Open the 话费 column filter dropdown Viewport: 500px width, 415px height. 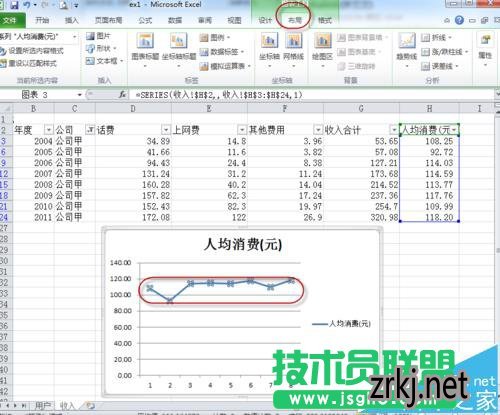tap(166, 130)
